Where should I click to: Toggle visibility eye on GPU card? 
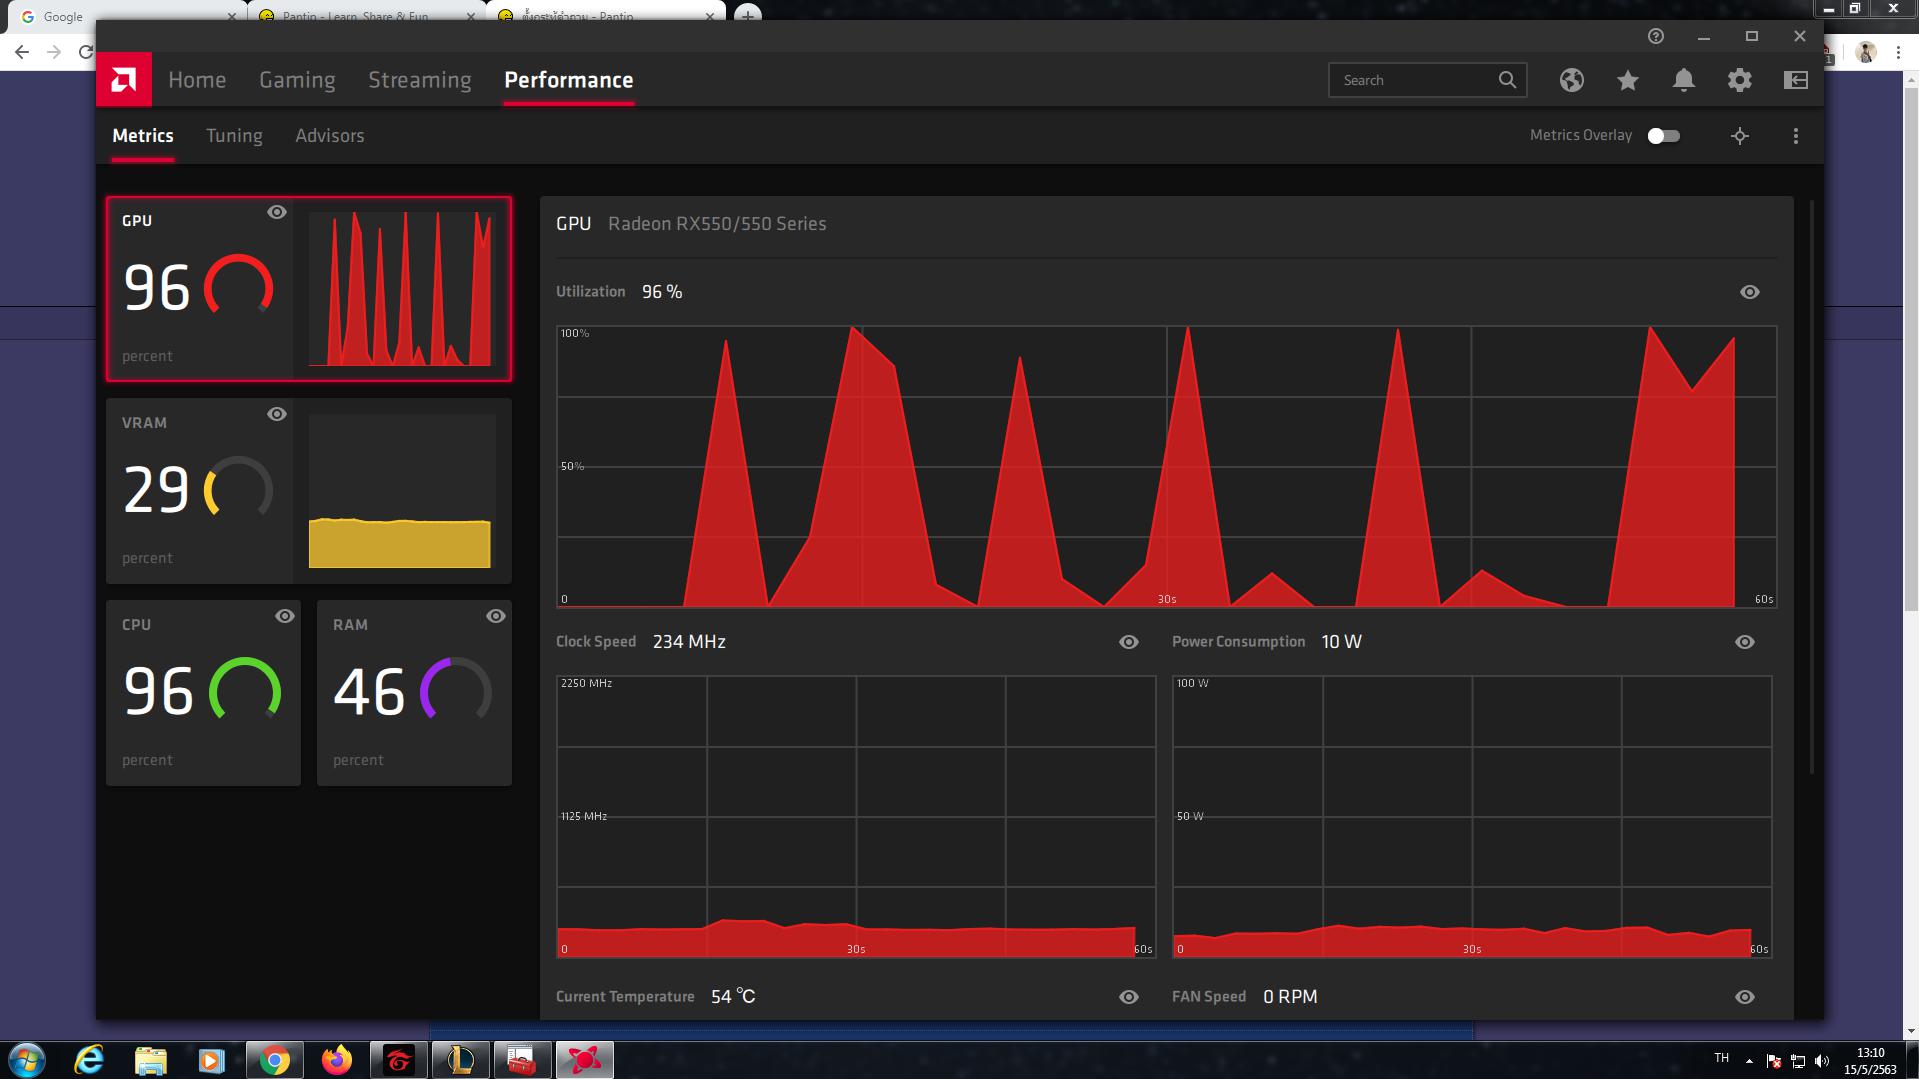(x=277, y=212)
